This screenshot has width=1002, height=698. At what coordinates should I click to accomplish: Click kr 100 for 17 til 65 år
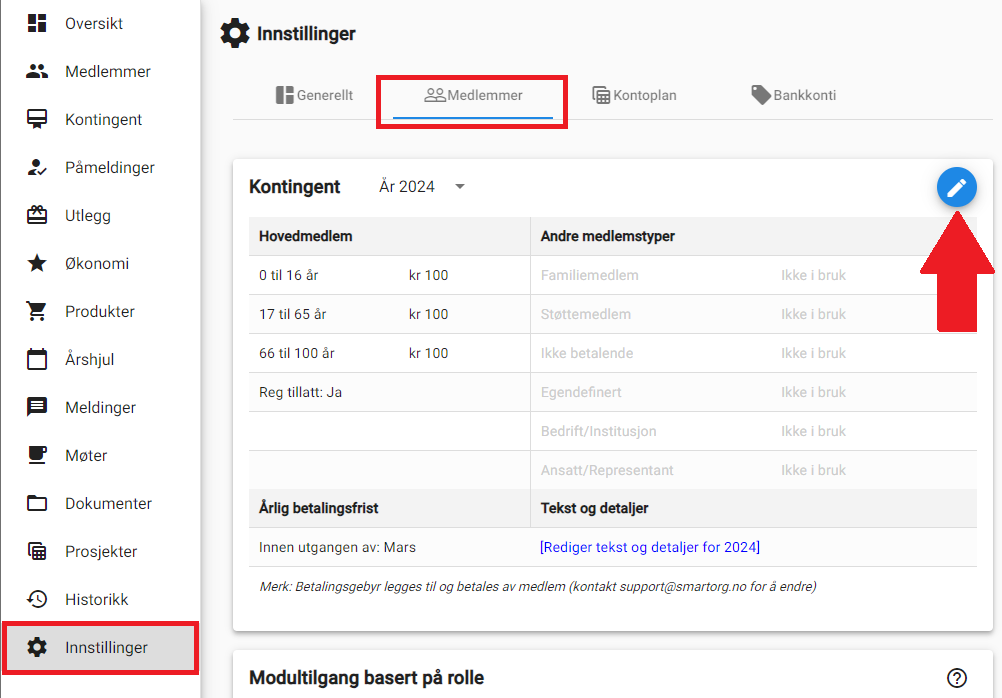tap(428, 314)
